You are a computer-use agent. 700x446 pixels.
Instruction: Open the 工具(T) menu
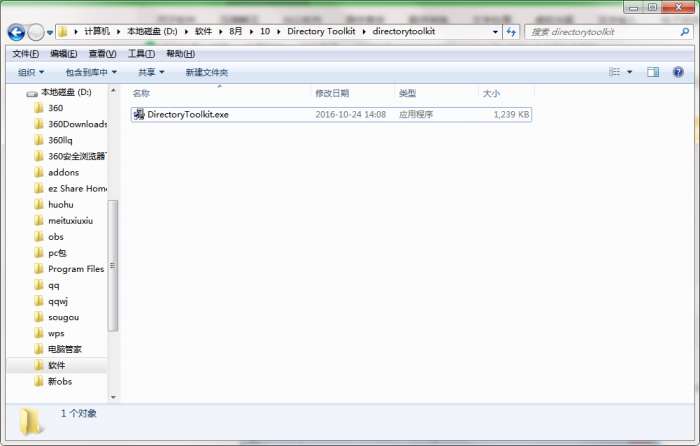click(x=141, y=54)
